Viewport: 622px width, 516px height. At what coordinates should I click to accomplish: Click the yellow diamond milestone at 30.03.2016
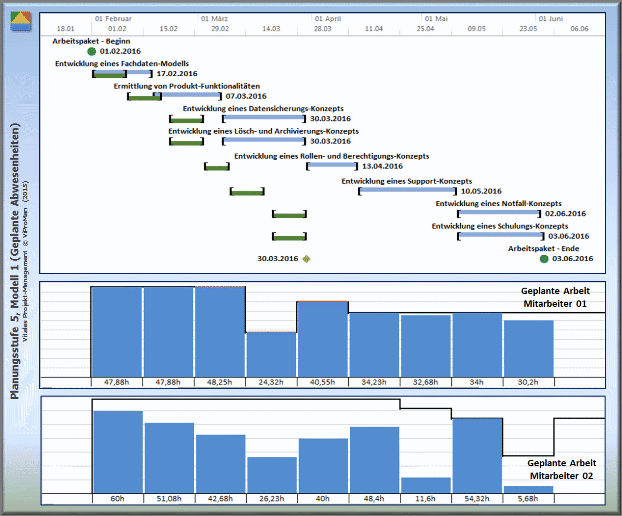307,259
